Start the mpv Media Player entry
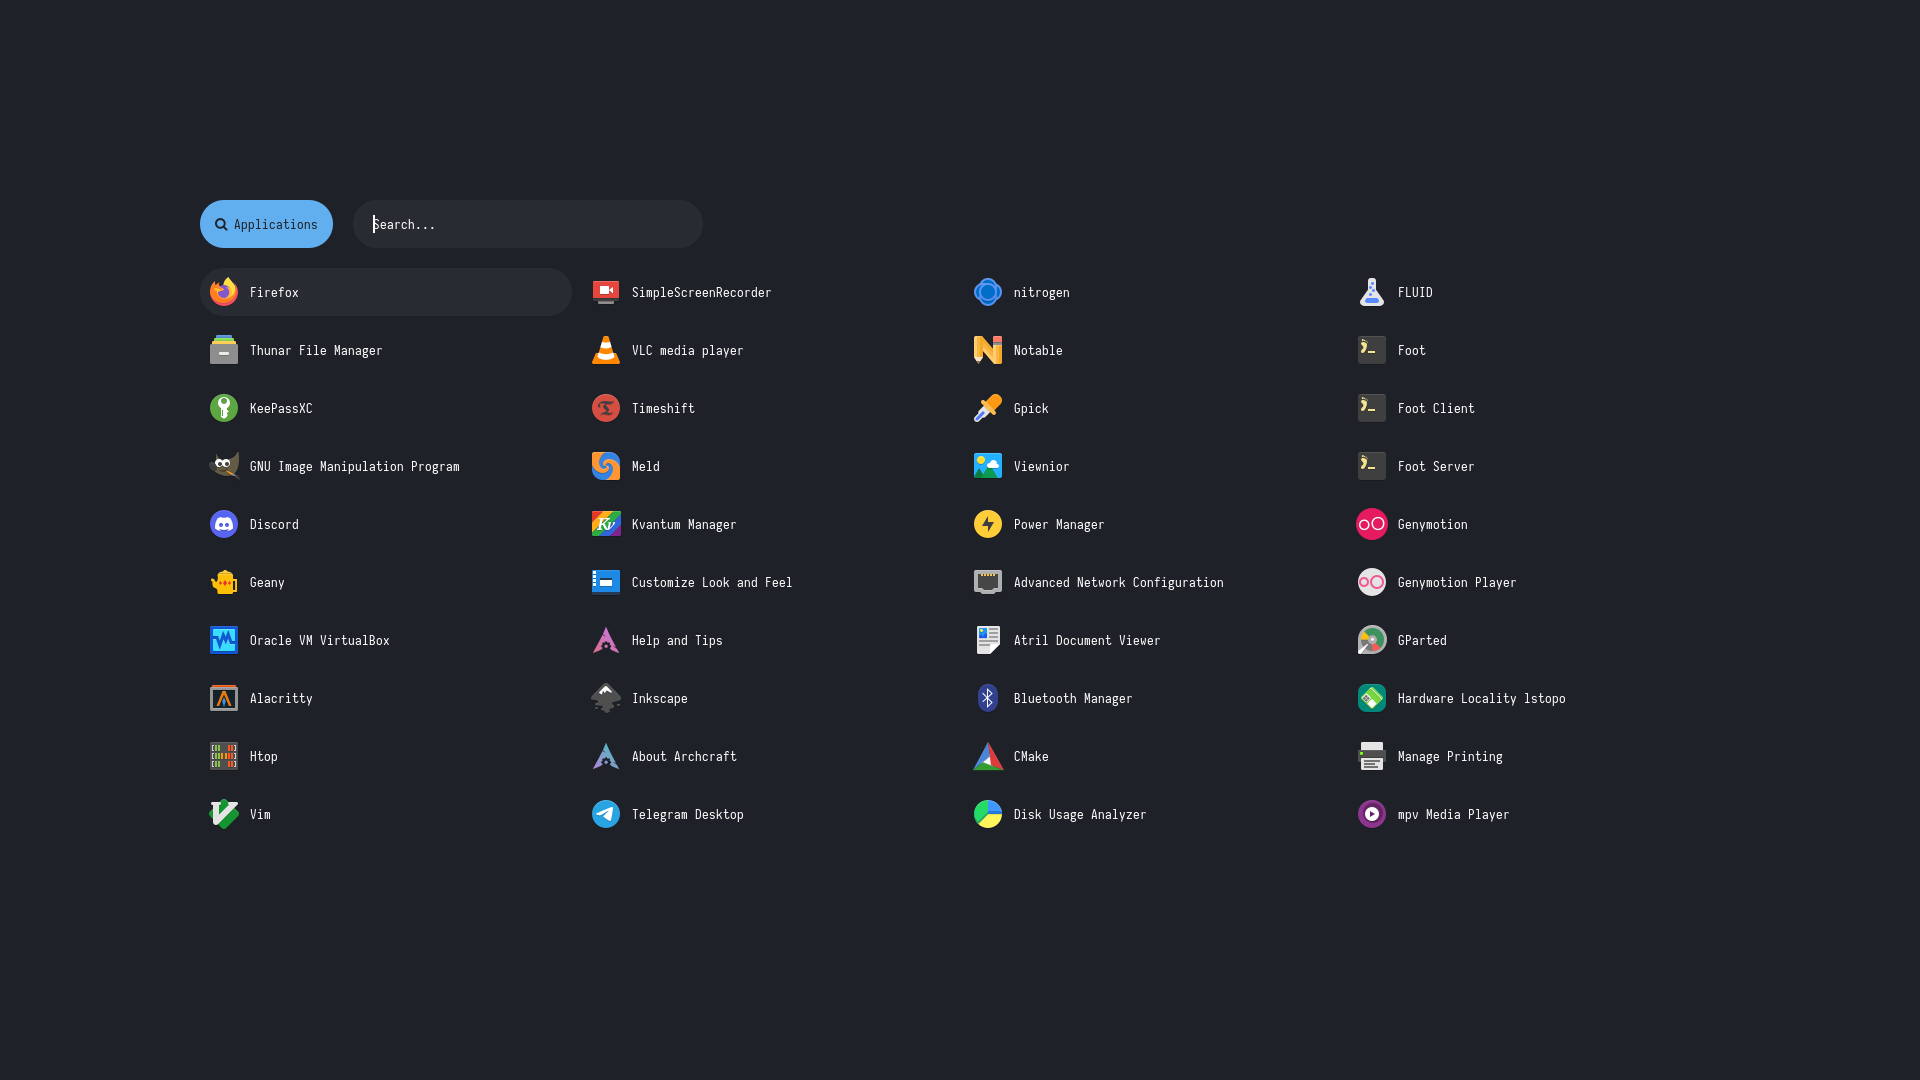The height and width of the screenshot is (1080, 1920). click(1452, 814)
